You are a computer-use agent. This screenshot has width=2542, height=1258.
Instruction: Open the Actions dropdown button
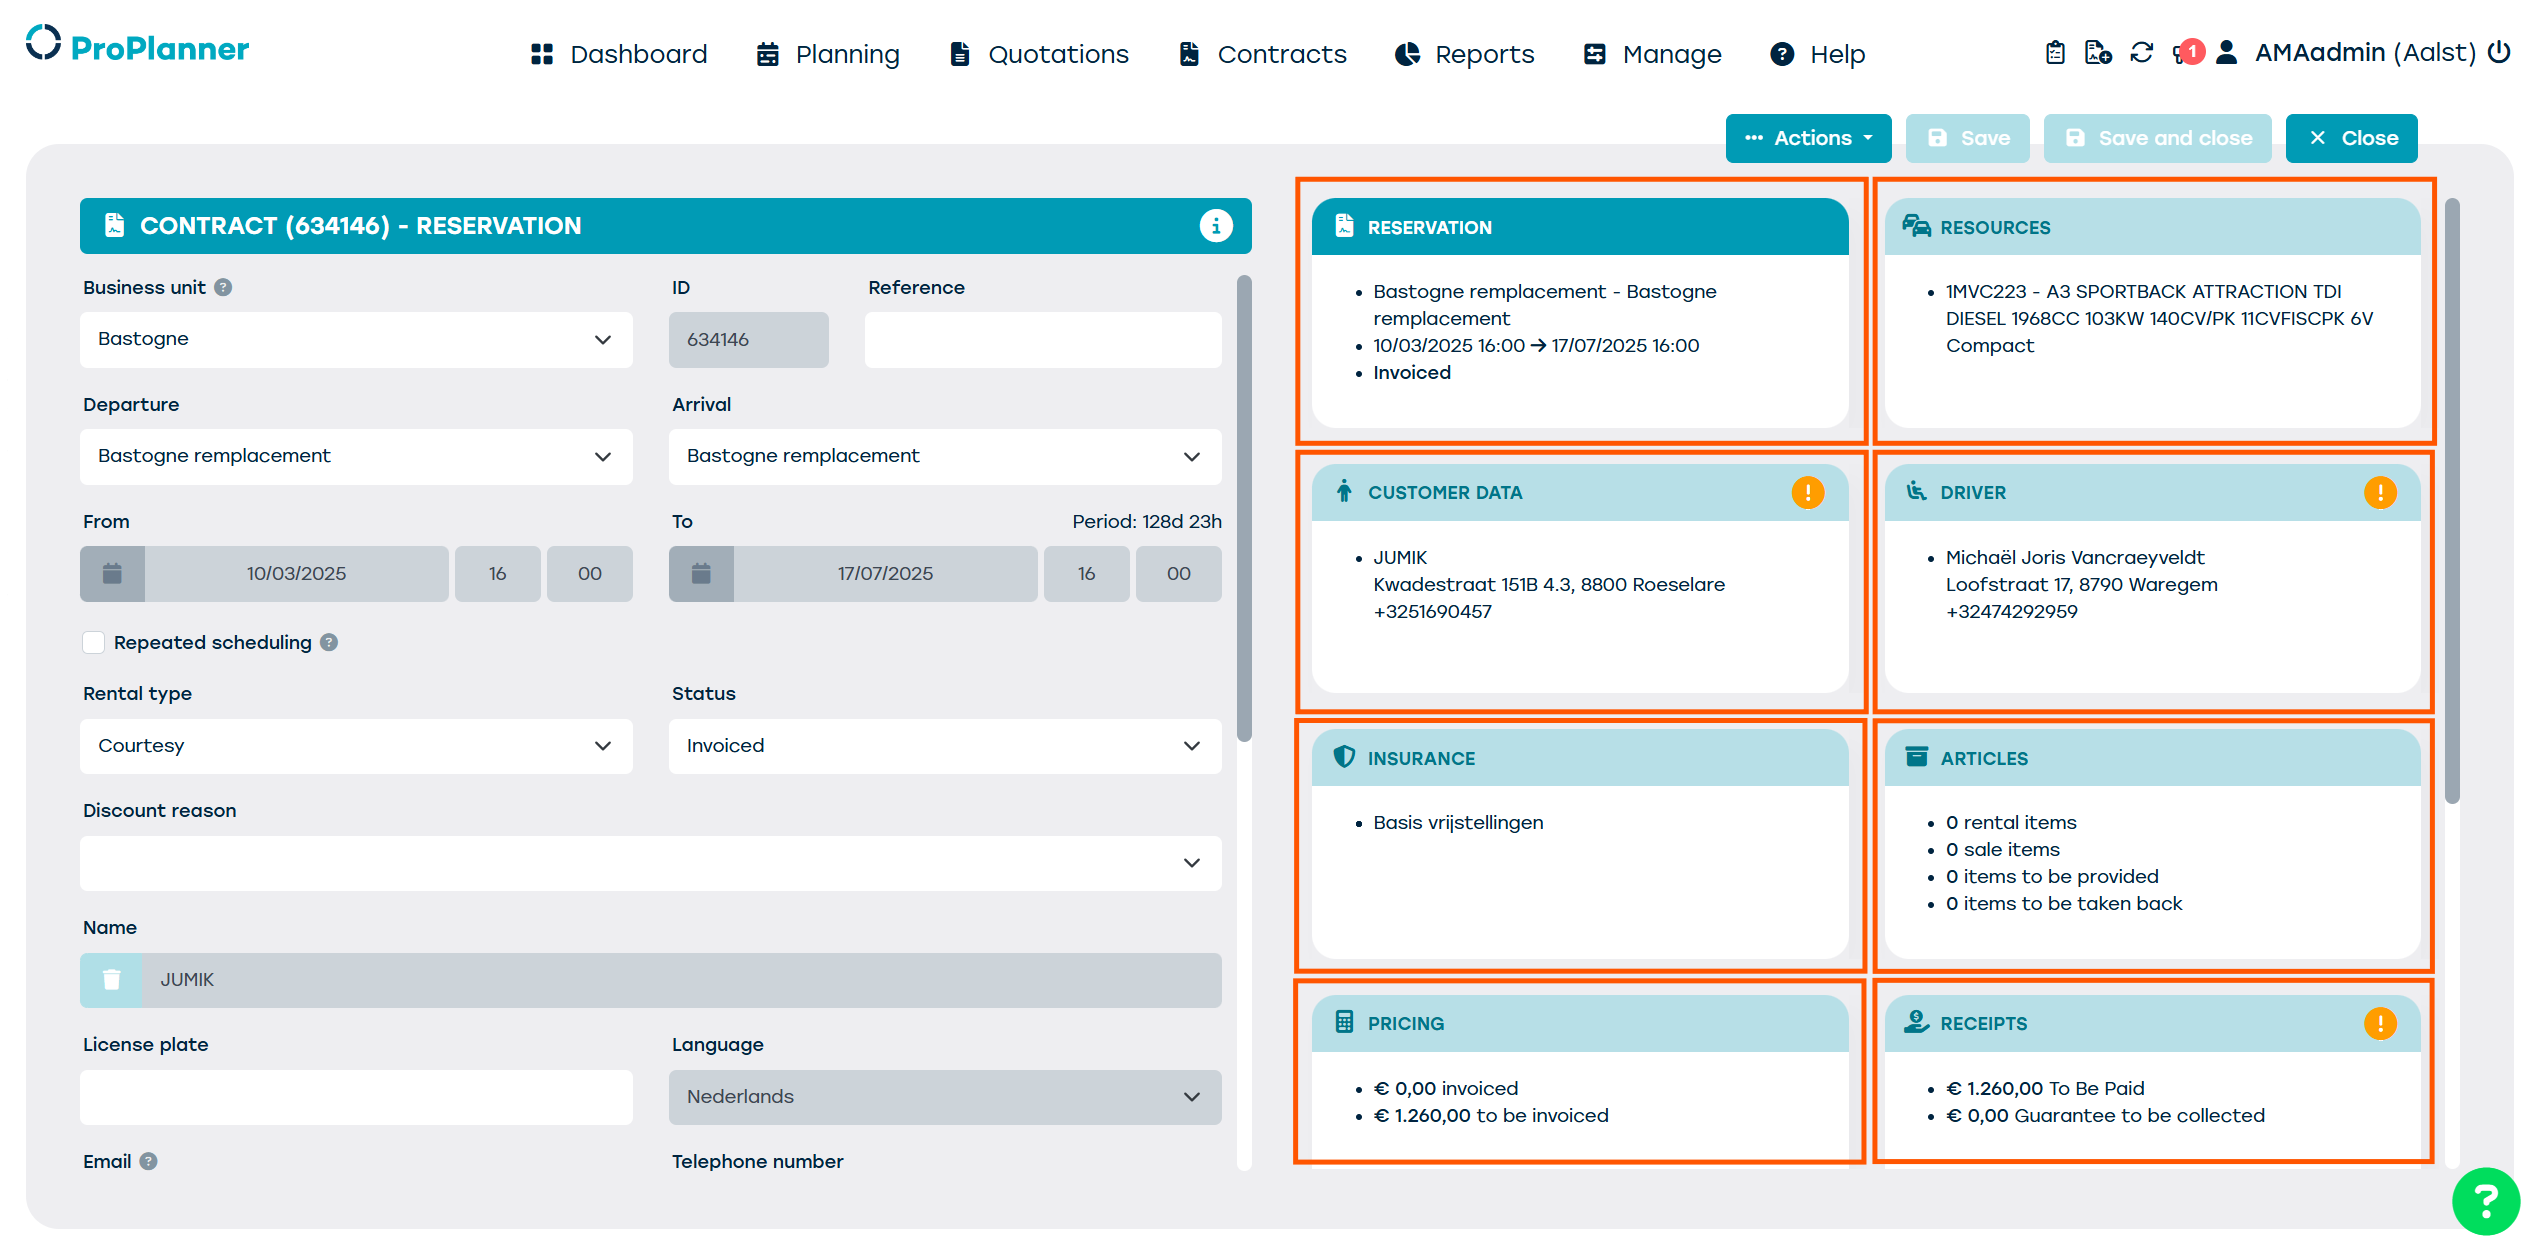coord(1807,138)
